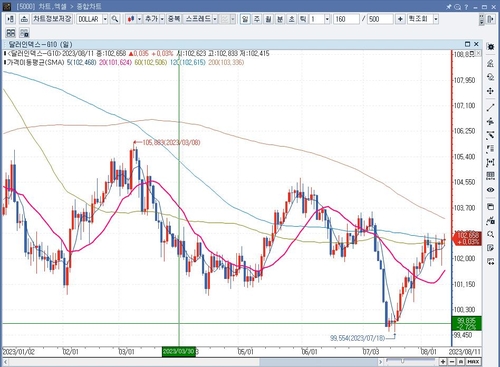Select the minute (분) period button

coord(280,19)
